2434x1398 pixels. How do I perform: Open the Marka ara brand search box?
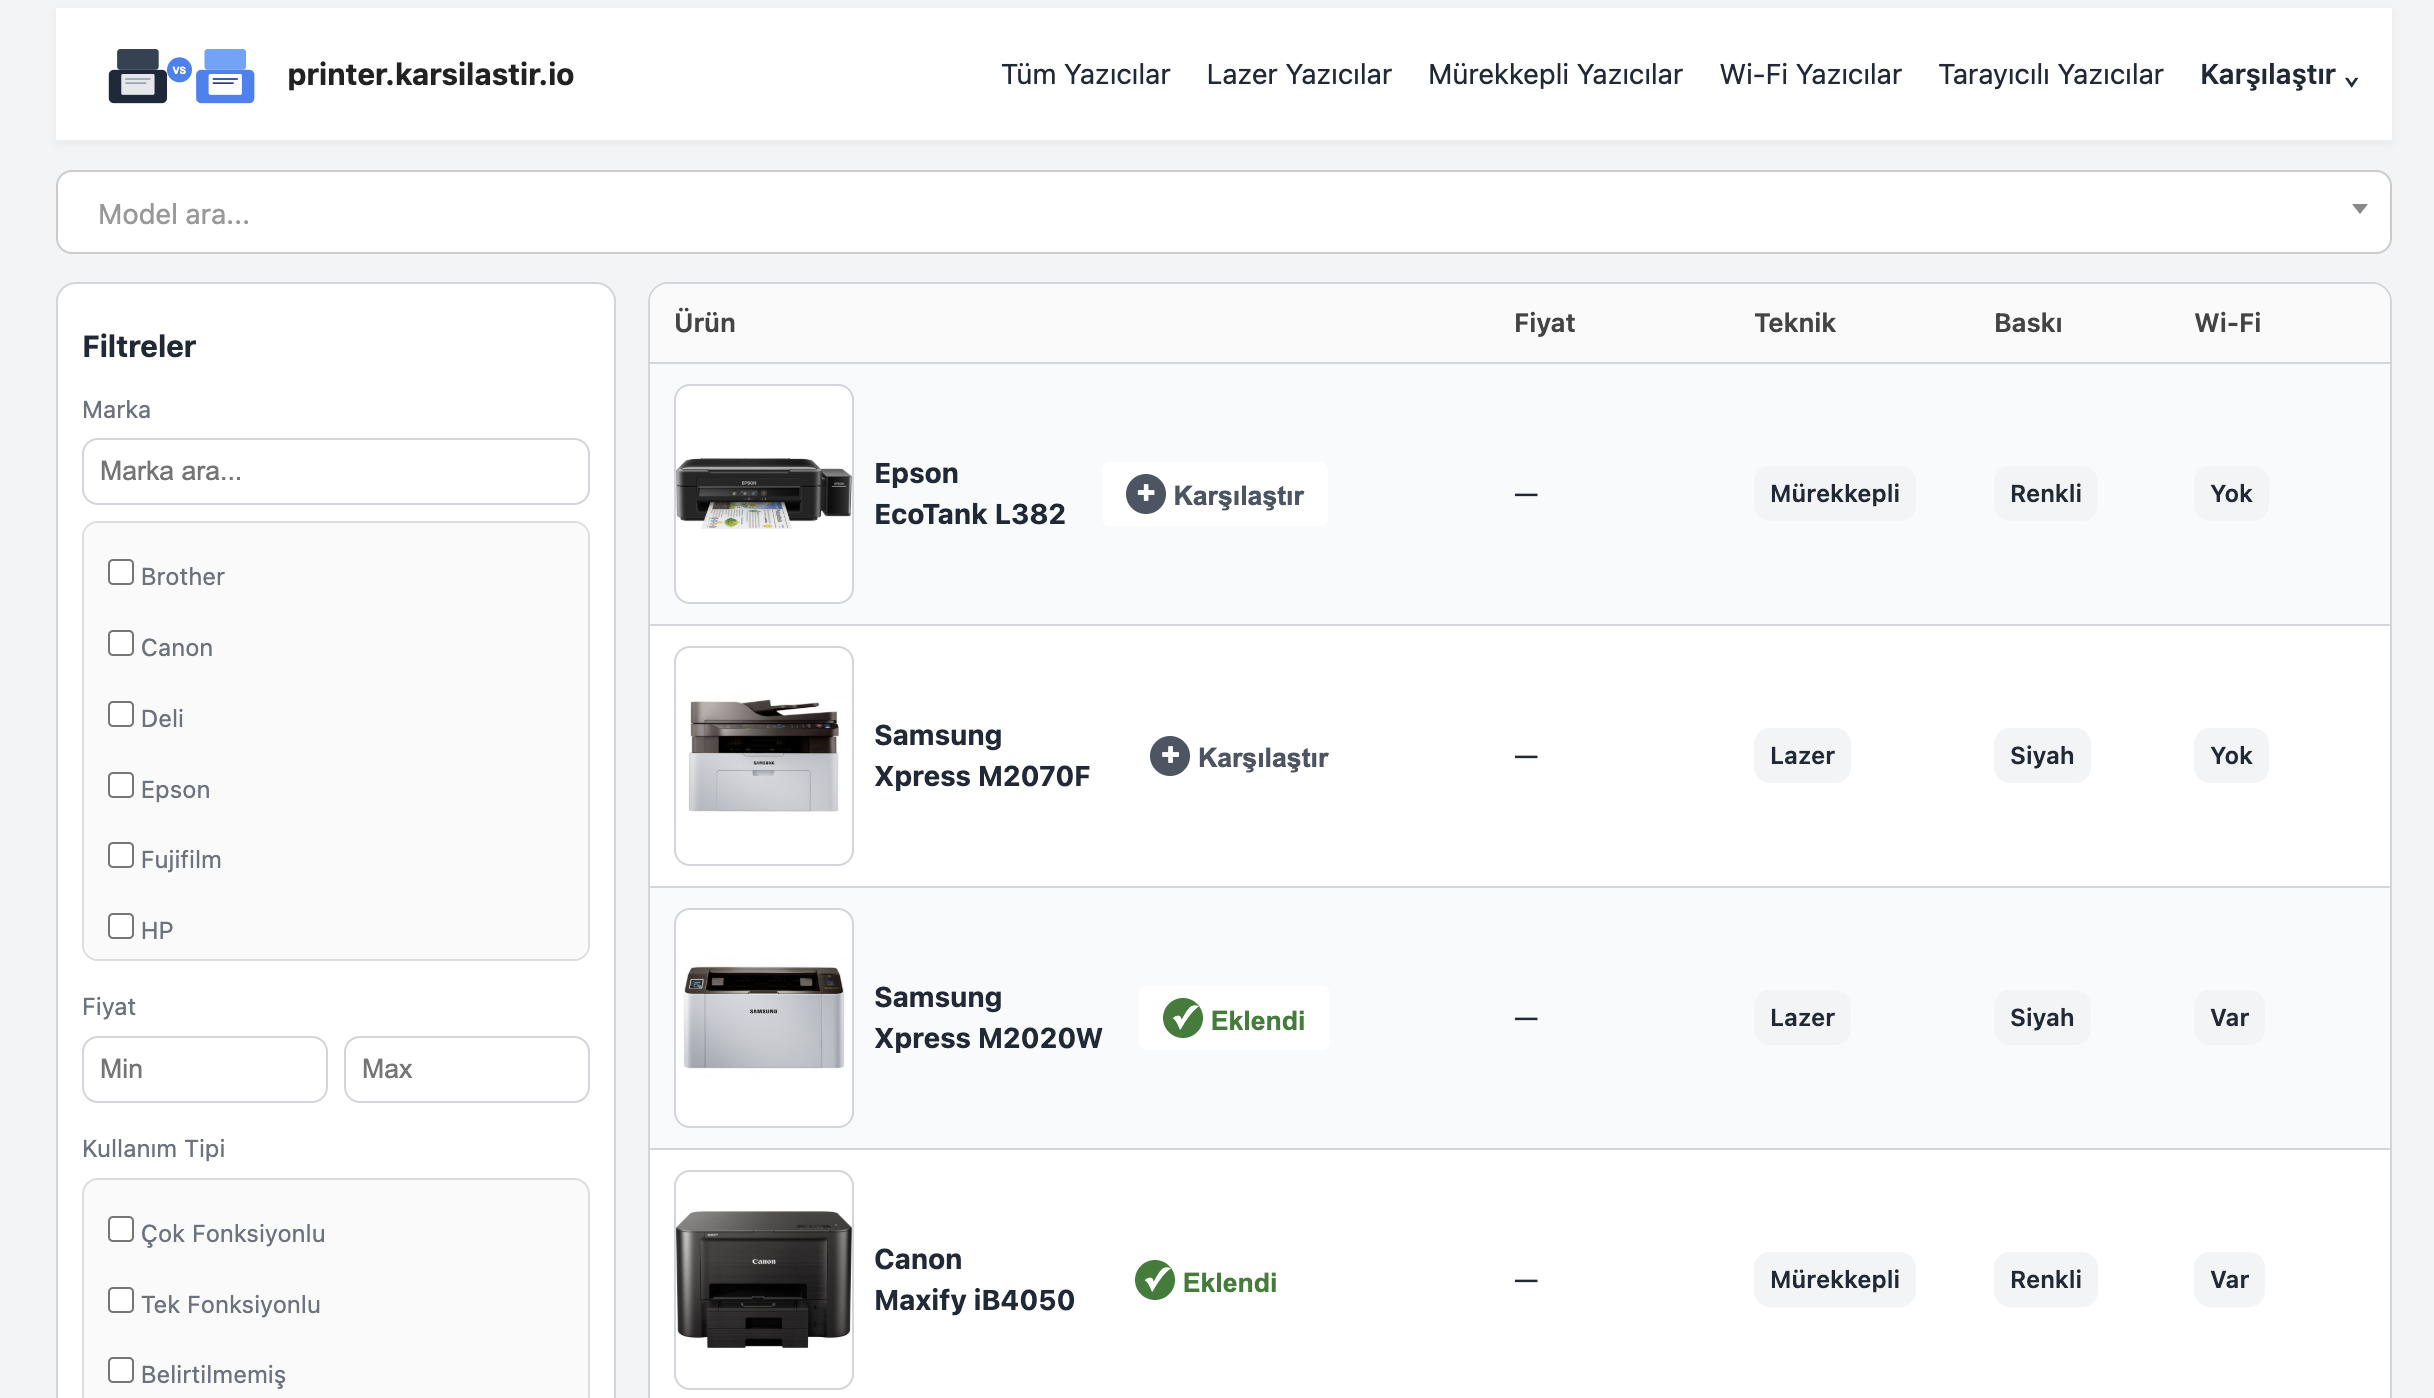[x=335, y=471]
